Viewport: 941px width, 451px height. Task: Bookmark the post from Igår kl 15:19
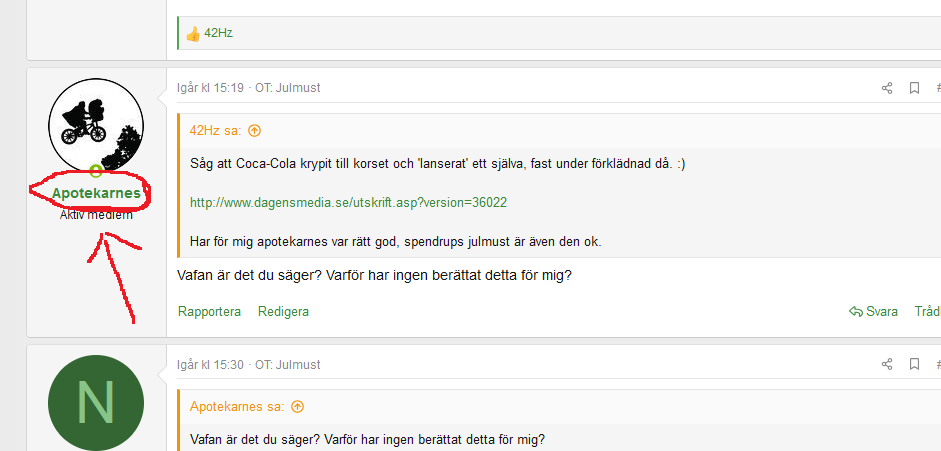[x=914, y=88]
